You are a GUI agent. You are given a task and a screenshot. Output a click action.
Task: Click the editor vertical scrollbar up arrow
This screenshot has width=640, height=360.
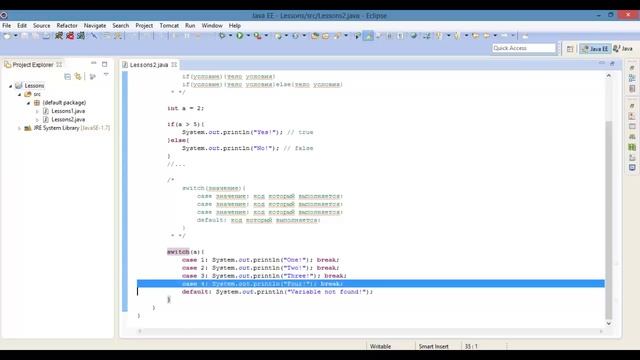609,76
